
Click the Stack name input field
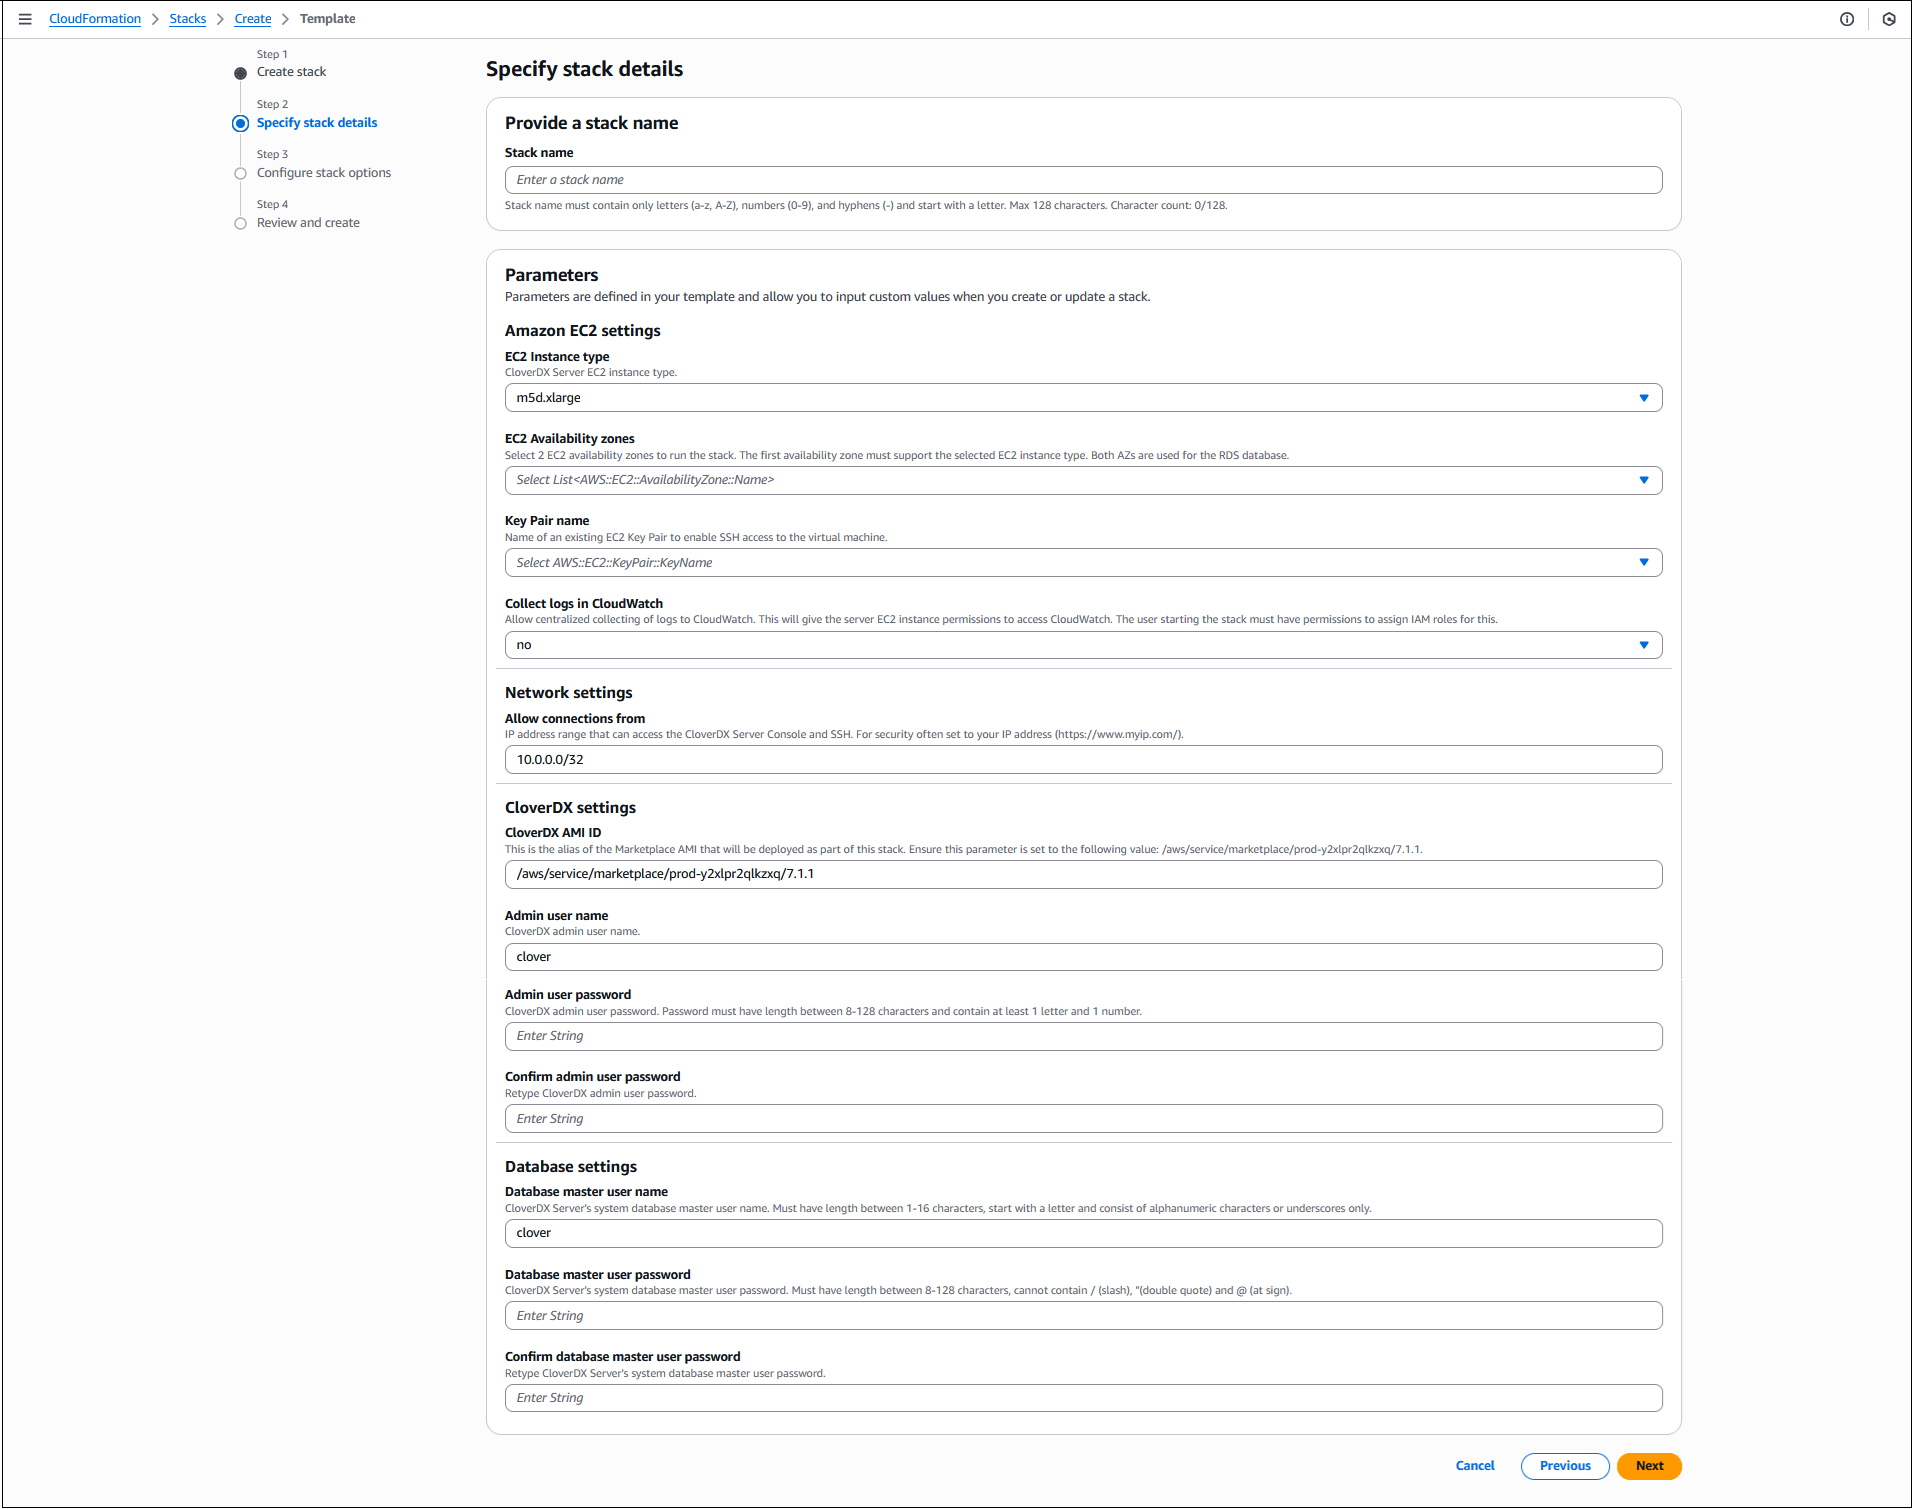[1083, 179]
